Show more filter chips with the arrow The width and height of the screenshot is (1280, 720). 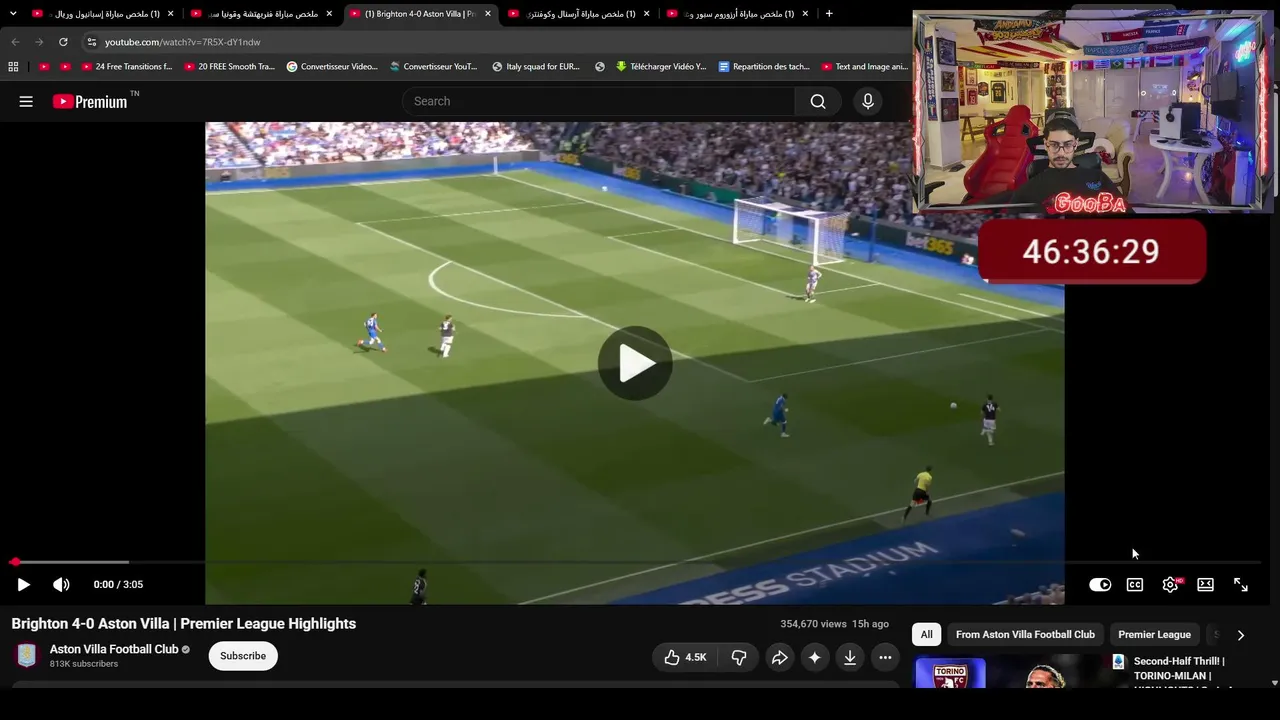pyautogui.click(x=1241, y=635)
